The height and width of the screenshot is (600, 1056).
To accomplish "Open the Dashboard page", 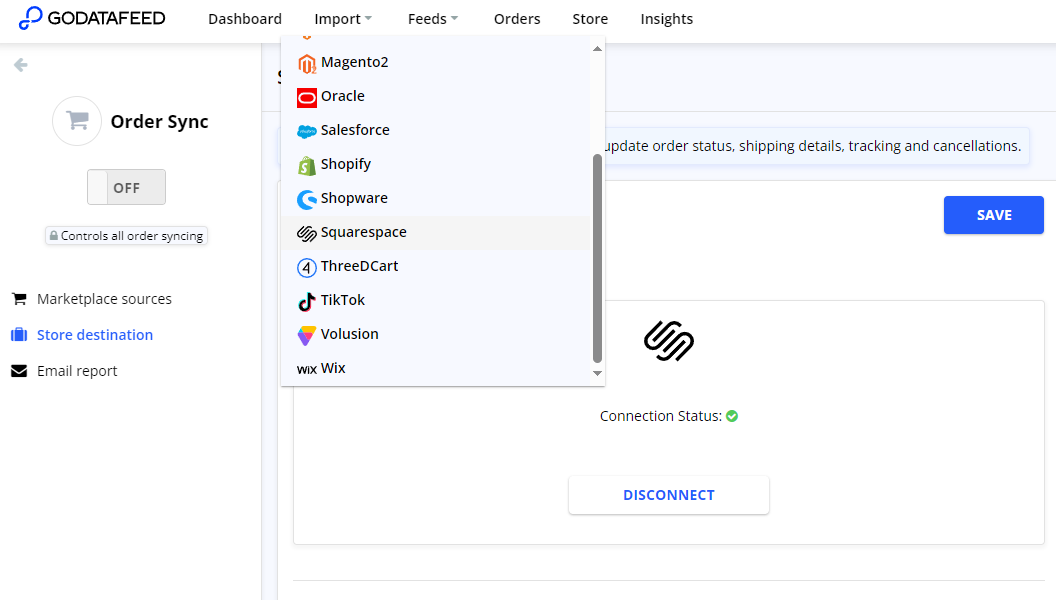I will [245, 19].
